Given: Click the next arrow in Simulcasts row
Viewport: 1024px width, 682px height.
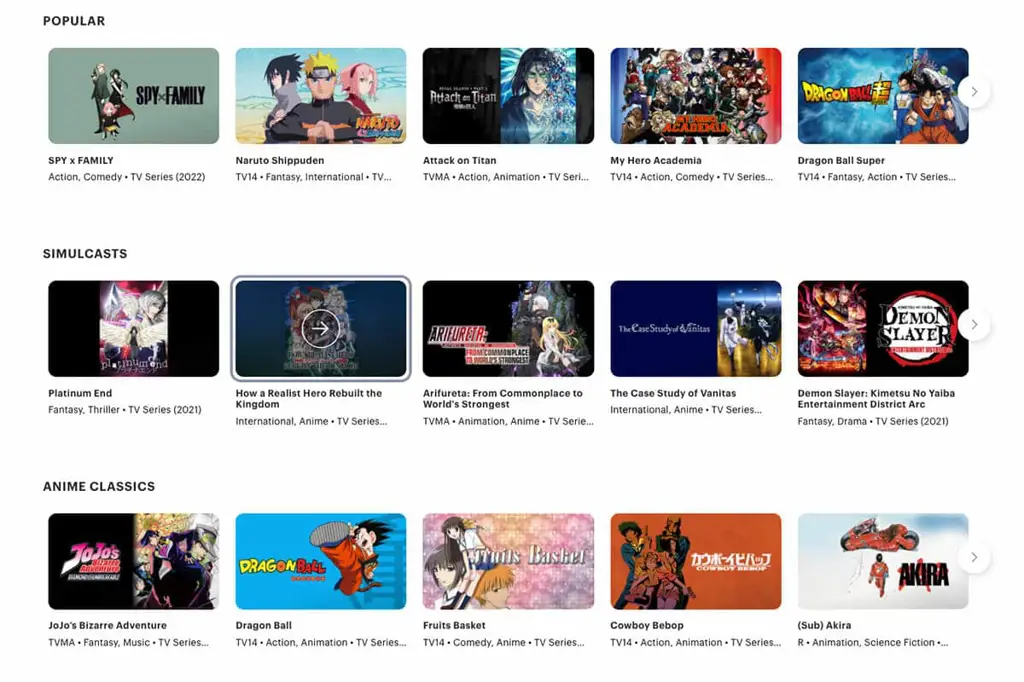Looking at the screenshot, I should click(974, 325).
